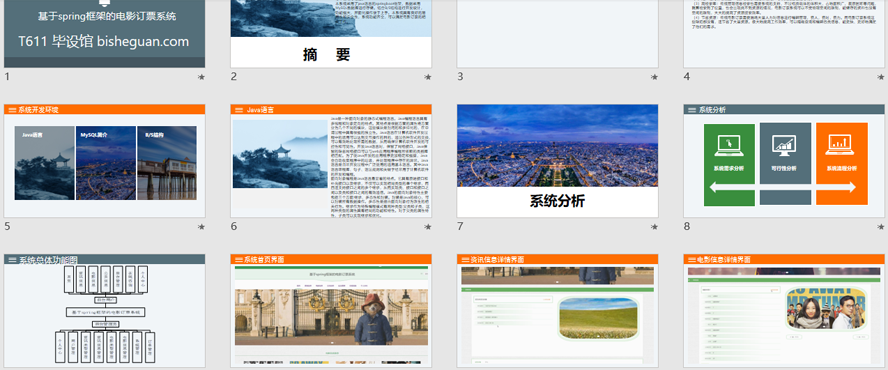Image resolution: width=888 pixels, height=370 pixels.
Task: Select the text-only slide 4 thumbnail
Action: (x=784, y=34)
